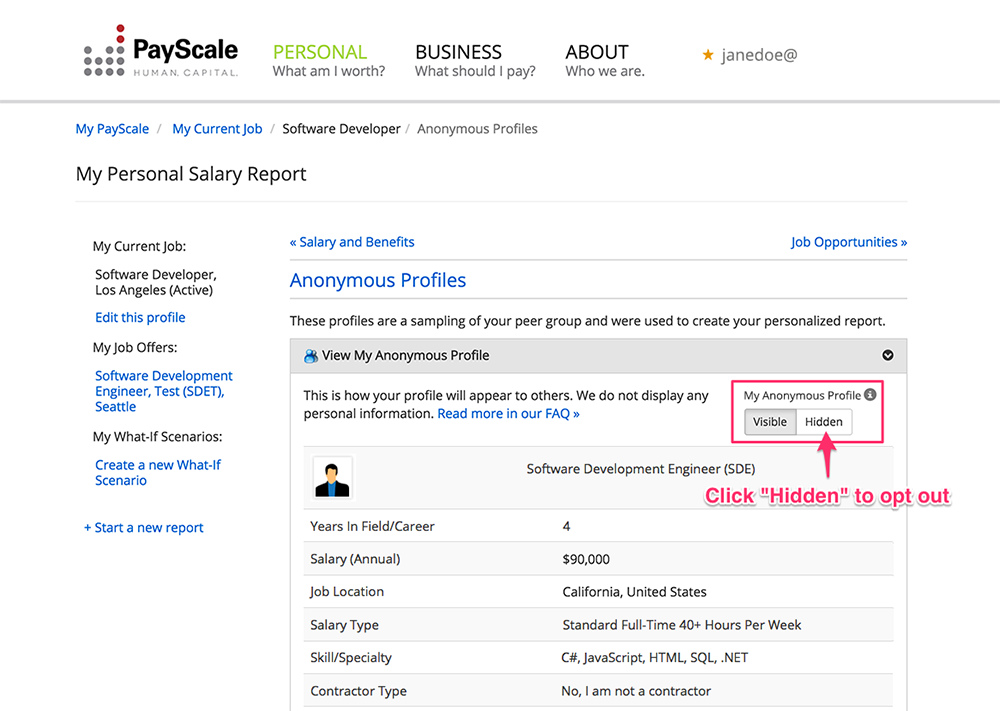Click the Years In Field value 4

[566, 527]
